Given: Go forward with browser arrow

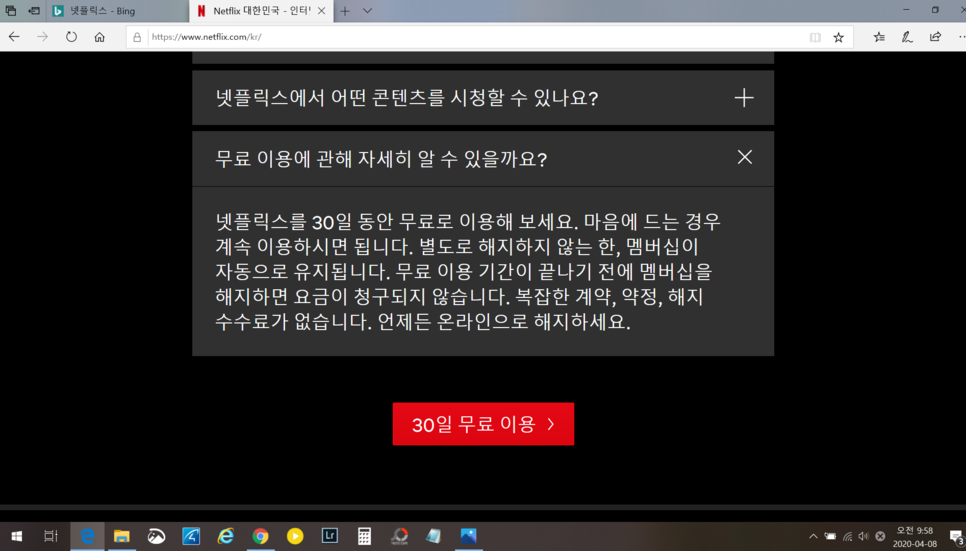Looking at the screenshot, I should pos(42,37).
